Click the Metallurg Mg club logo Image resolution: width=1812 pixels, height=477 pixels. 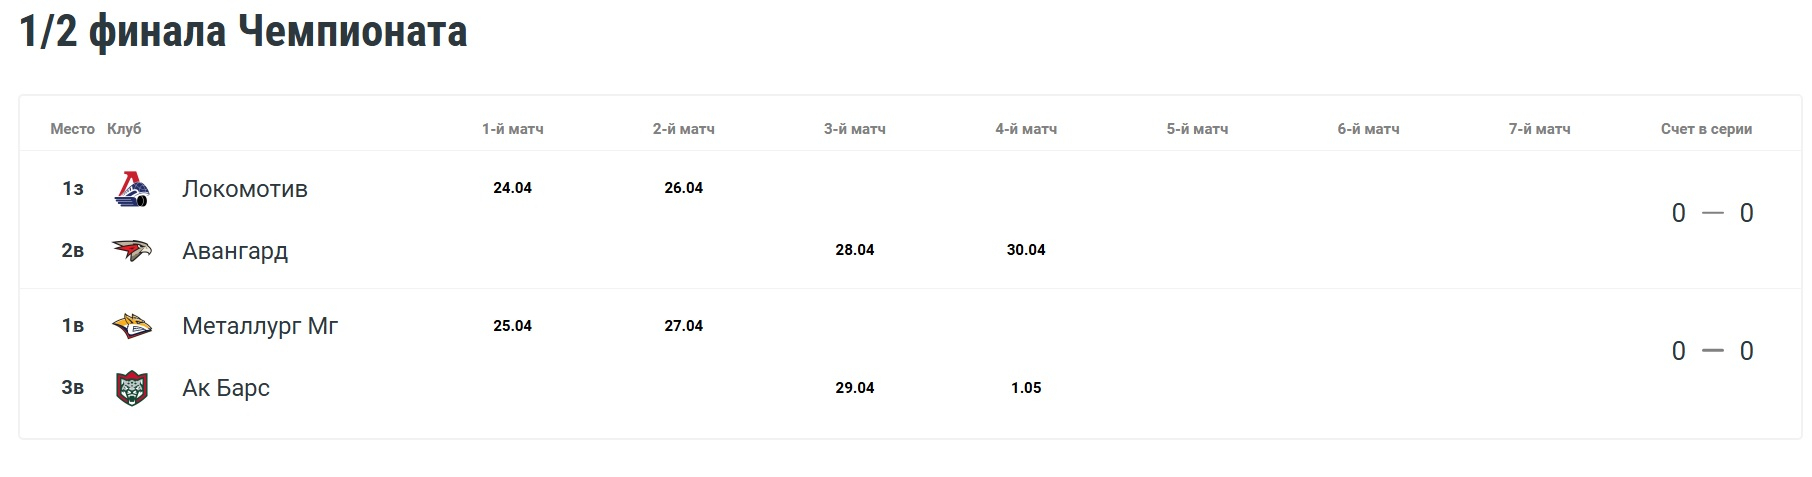pos(132,326)
